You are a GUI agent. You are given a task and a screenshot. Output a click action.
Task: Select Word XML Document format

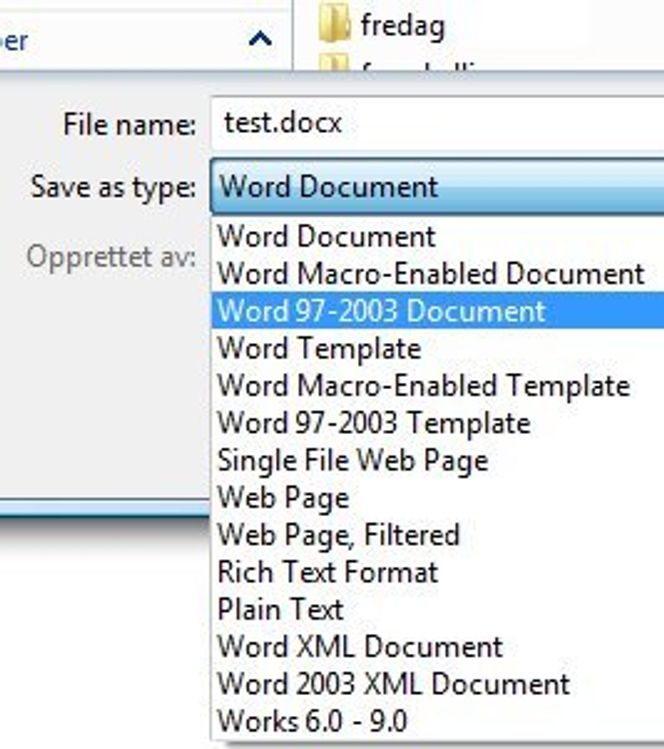click(x=437, y=646)
